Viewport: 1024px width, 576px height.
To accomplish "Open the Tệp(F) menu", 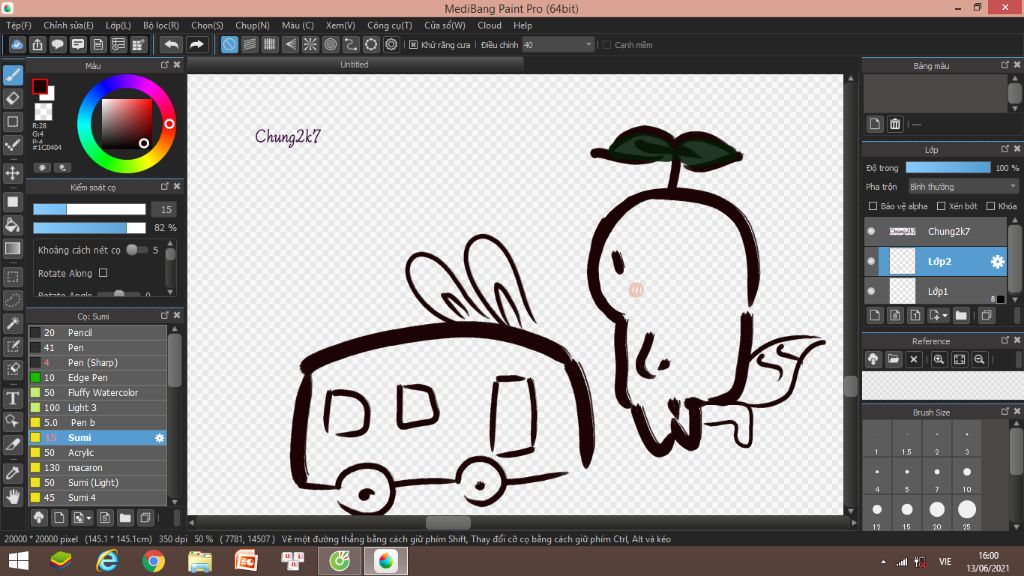I will [18, 25].
